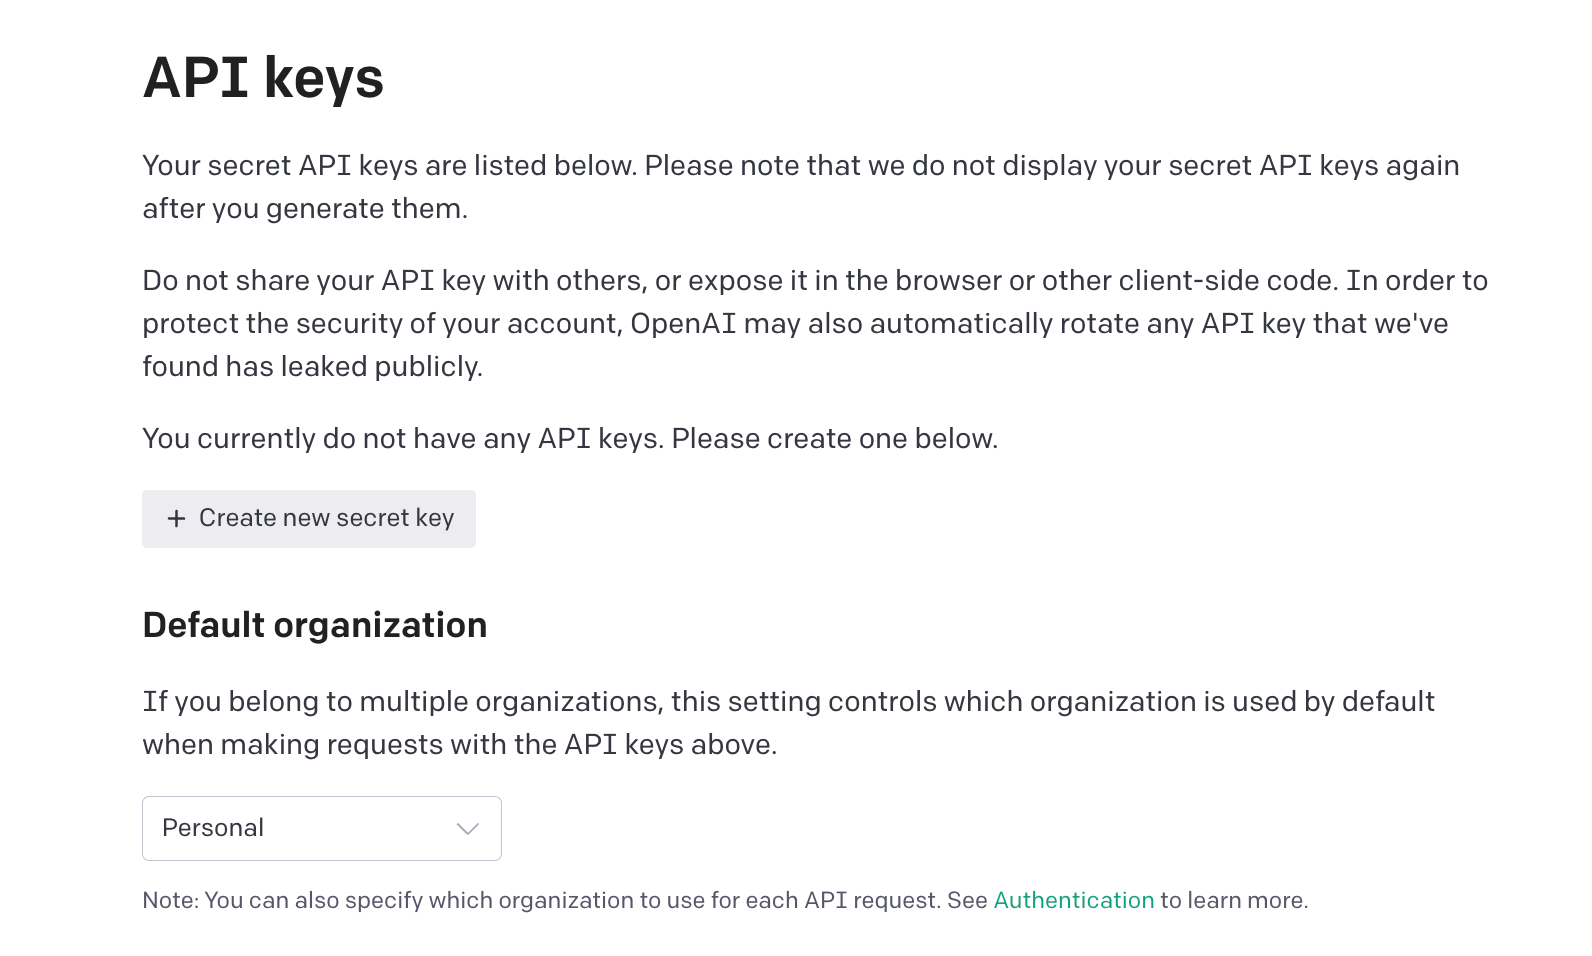Click the plus icon on the create key button
Image resolution: width=1592 pixels, height=956 pixels.
pos(177,518)
